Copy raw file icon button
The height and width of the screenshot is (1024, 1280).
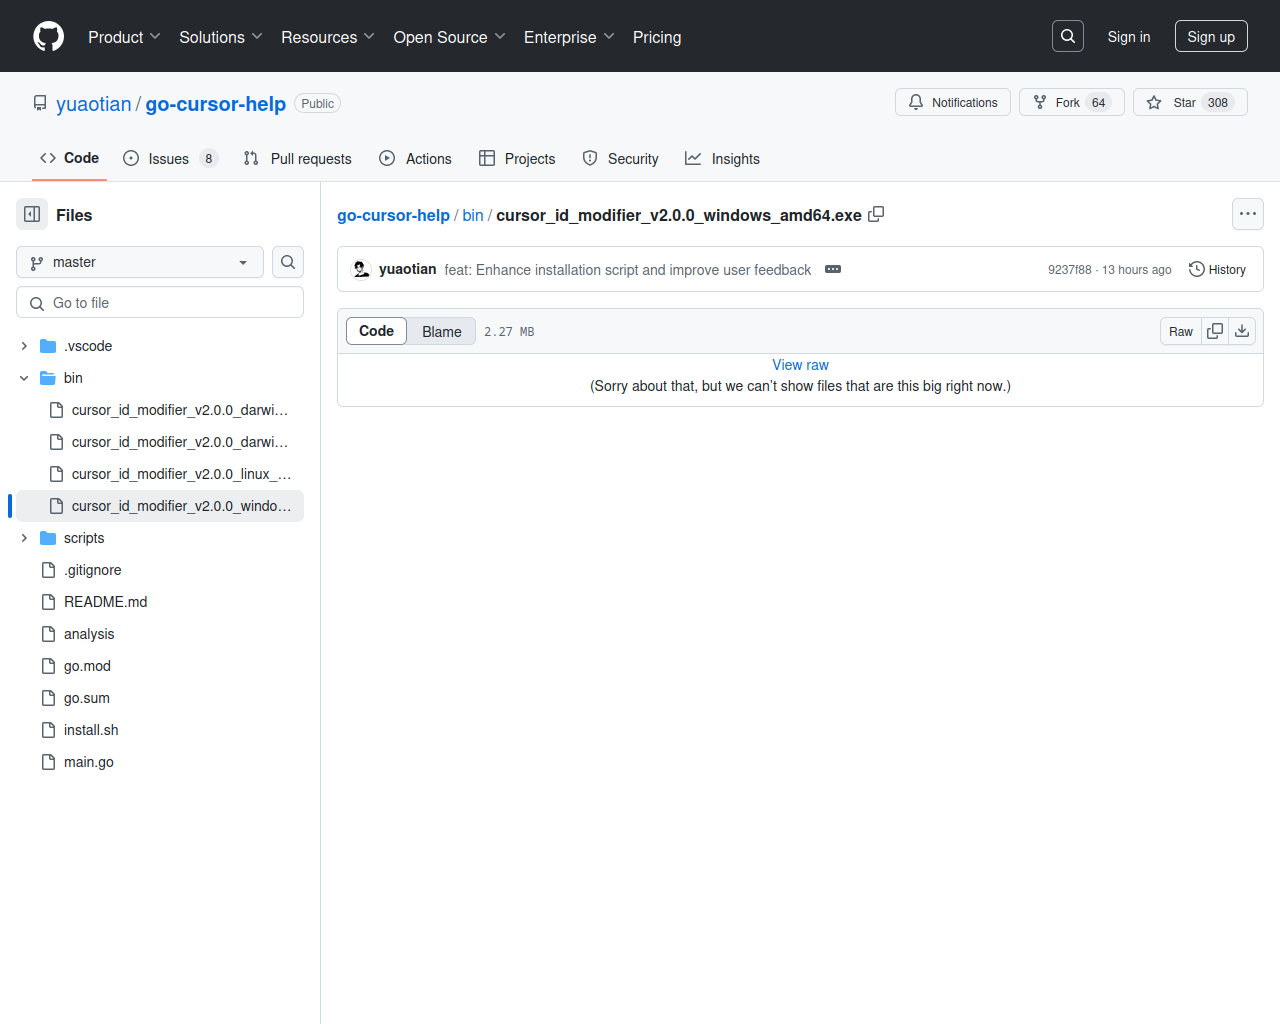(1215, 331)
